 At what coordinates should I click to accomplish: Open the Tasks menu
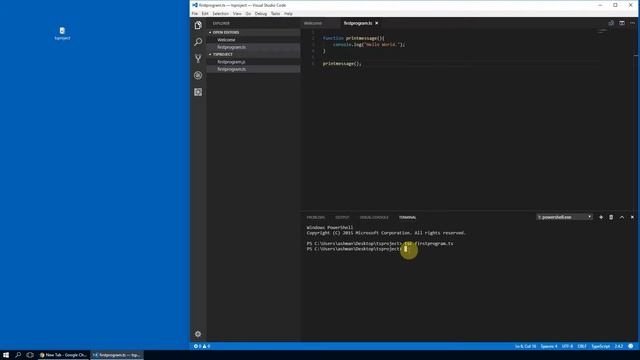tap(276, 13)
